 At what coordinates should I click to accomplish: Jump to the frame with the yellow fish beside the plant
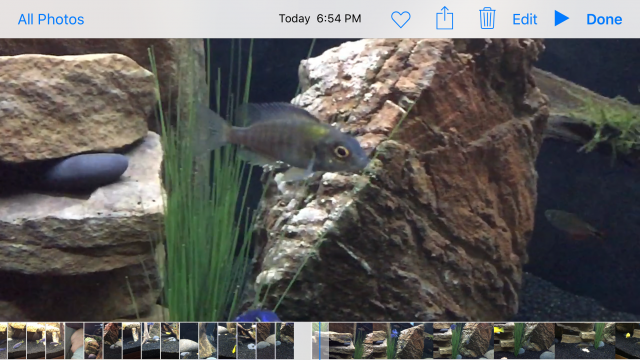click(x=524, y=341)
